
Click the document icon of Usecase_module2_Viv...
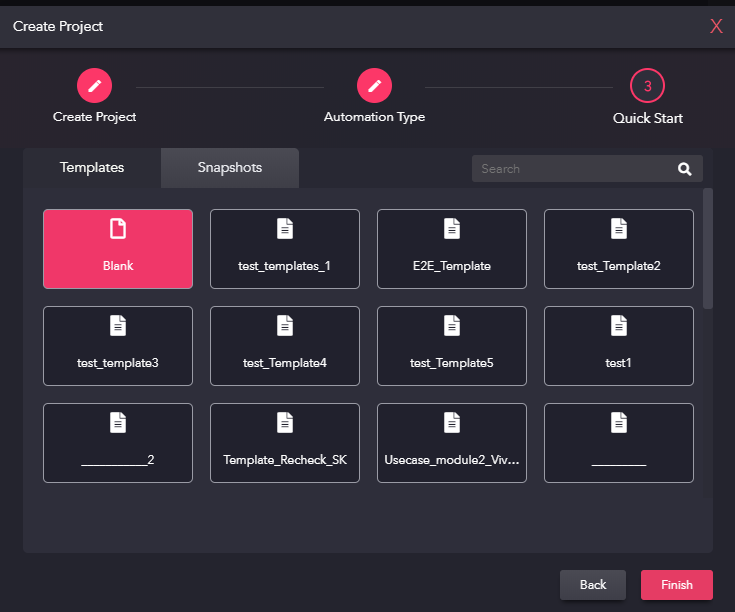click(x=451, y=423)
